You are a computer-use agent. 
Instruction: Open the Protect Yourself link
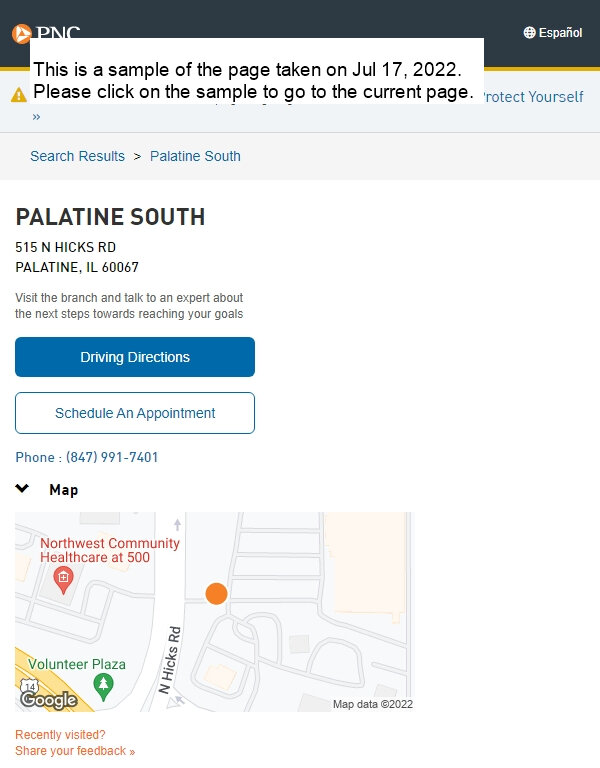click(x=533, y=97)
